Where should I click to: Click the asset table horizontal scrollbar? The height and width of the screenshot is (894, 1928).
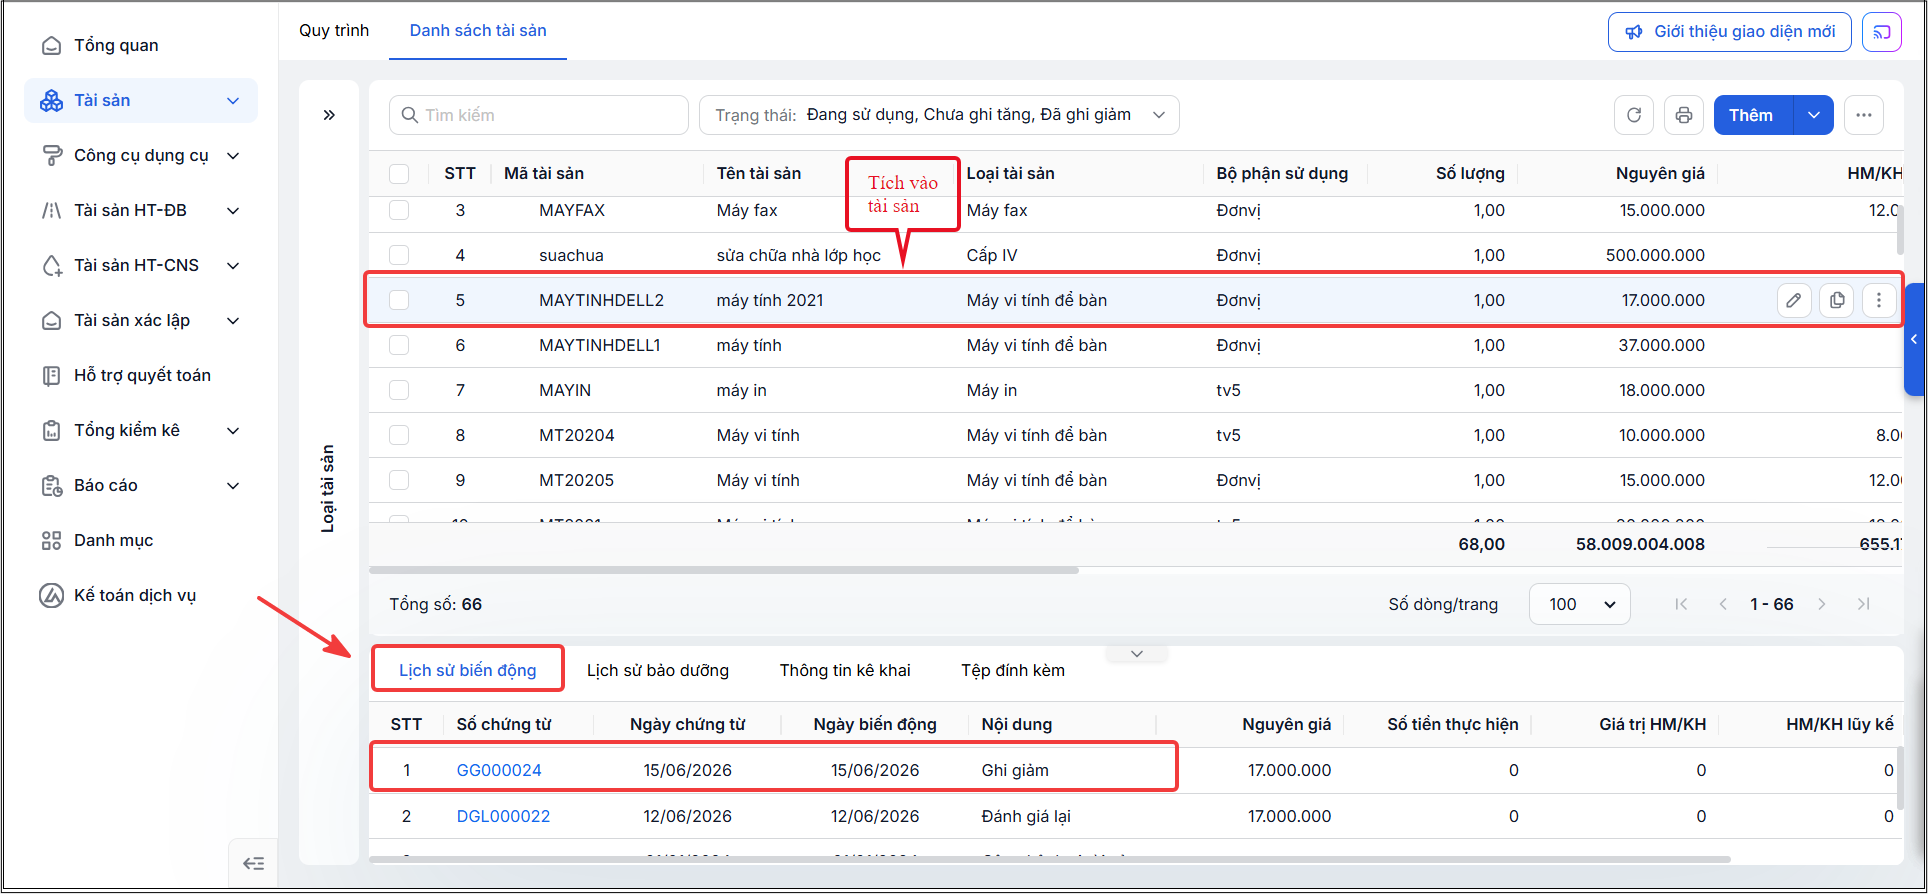click(x=724, y=570)
